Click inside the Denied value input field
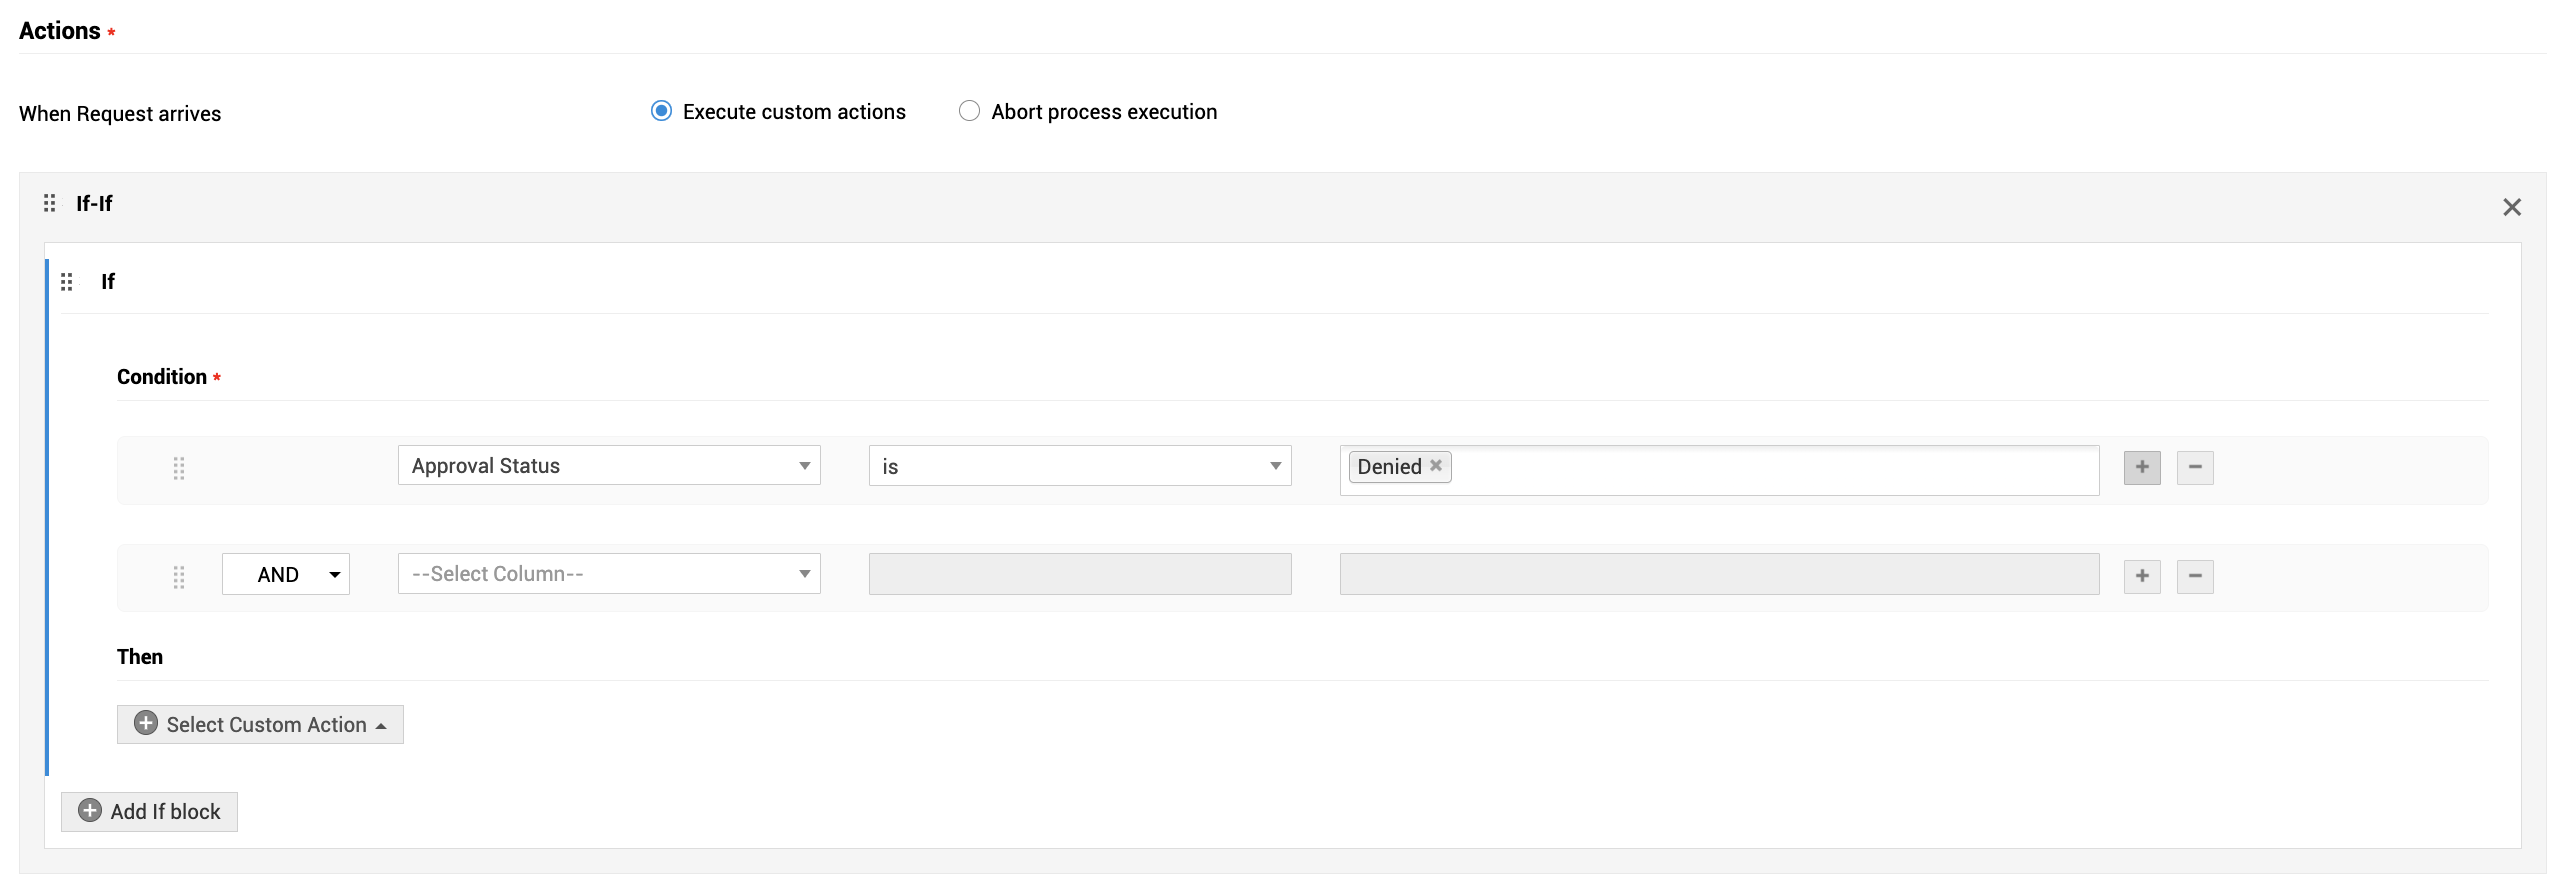 [1770, 470]
